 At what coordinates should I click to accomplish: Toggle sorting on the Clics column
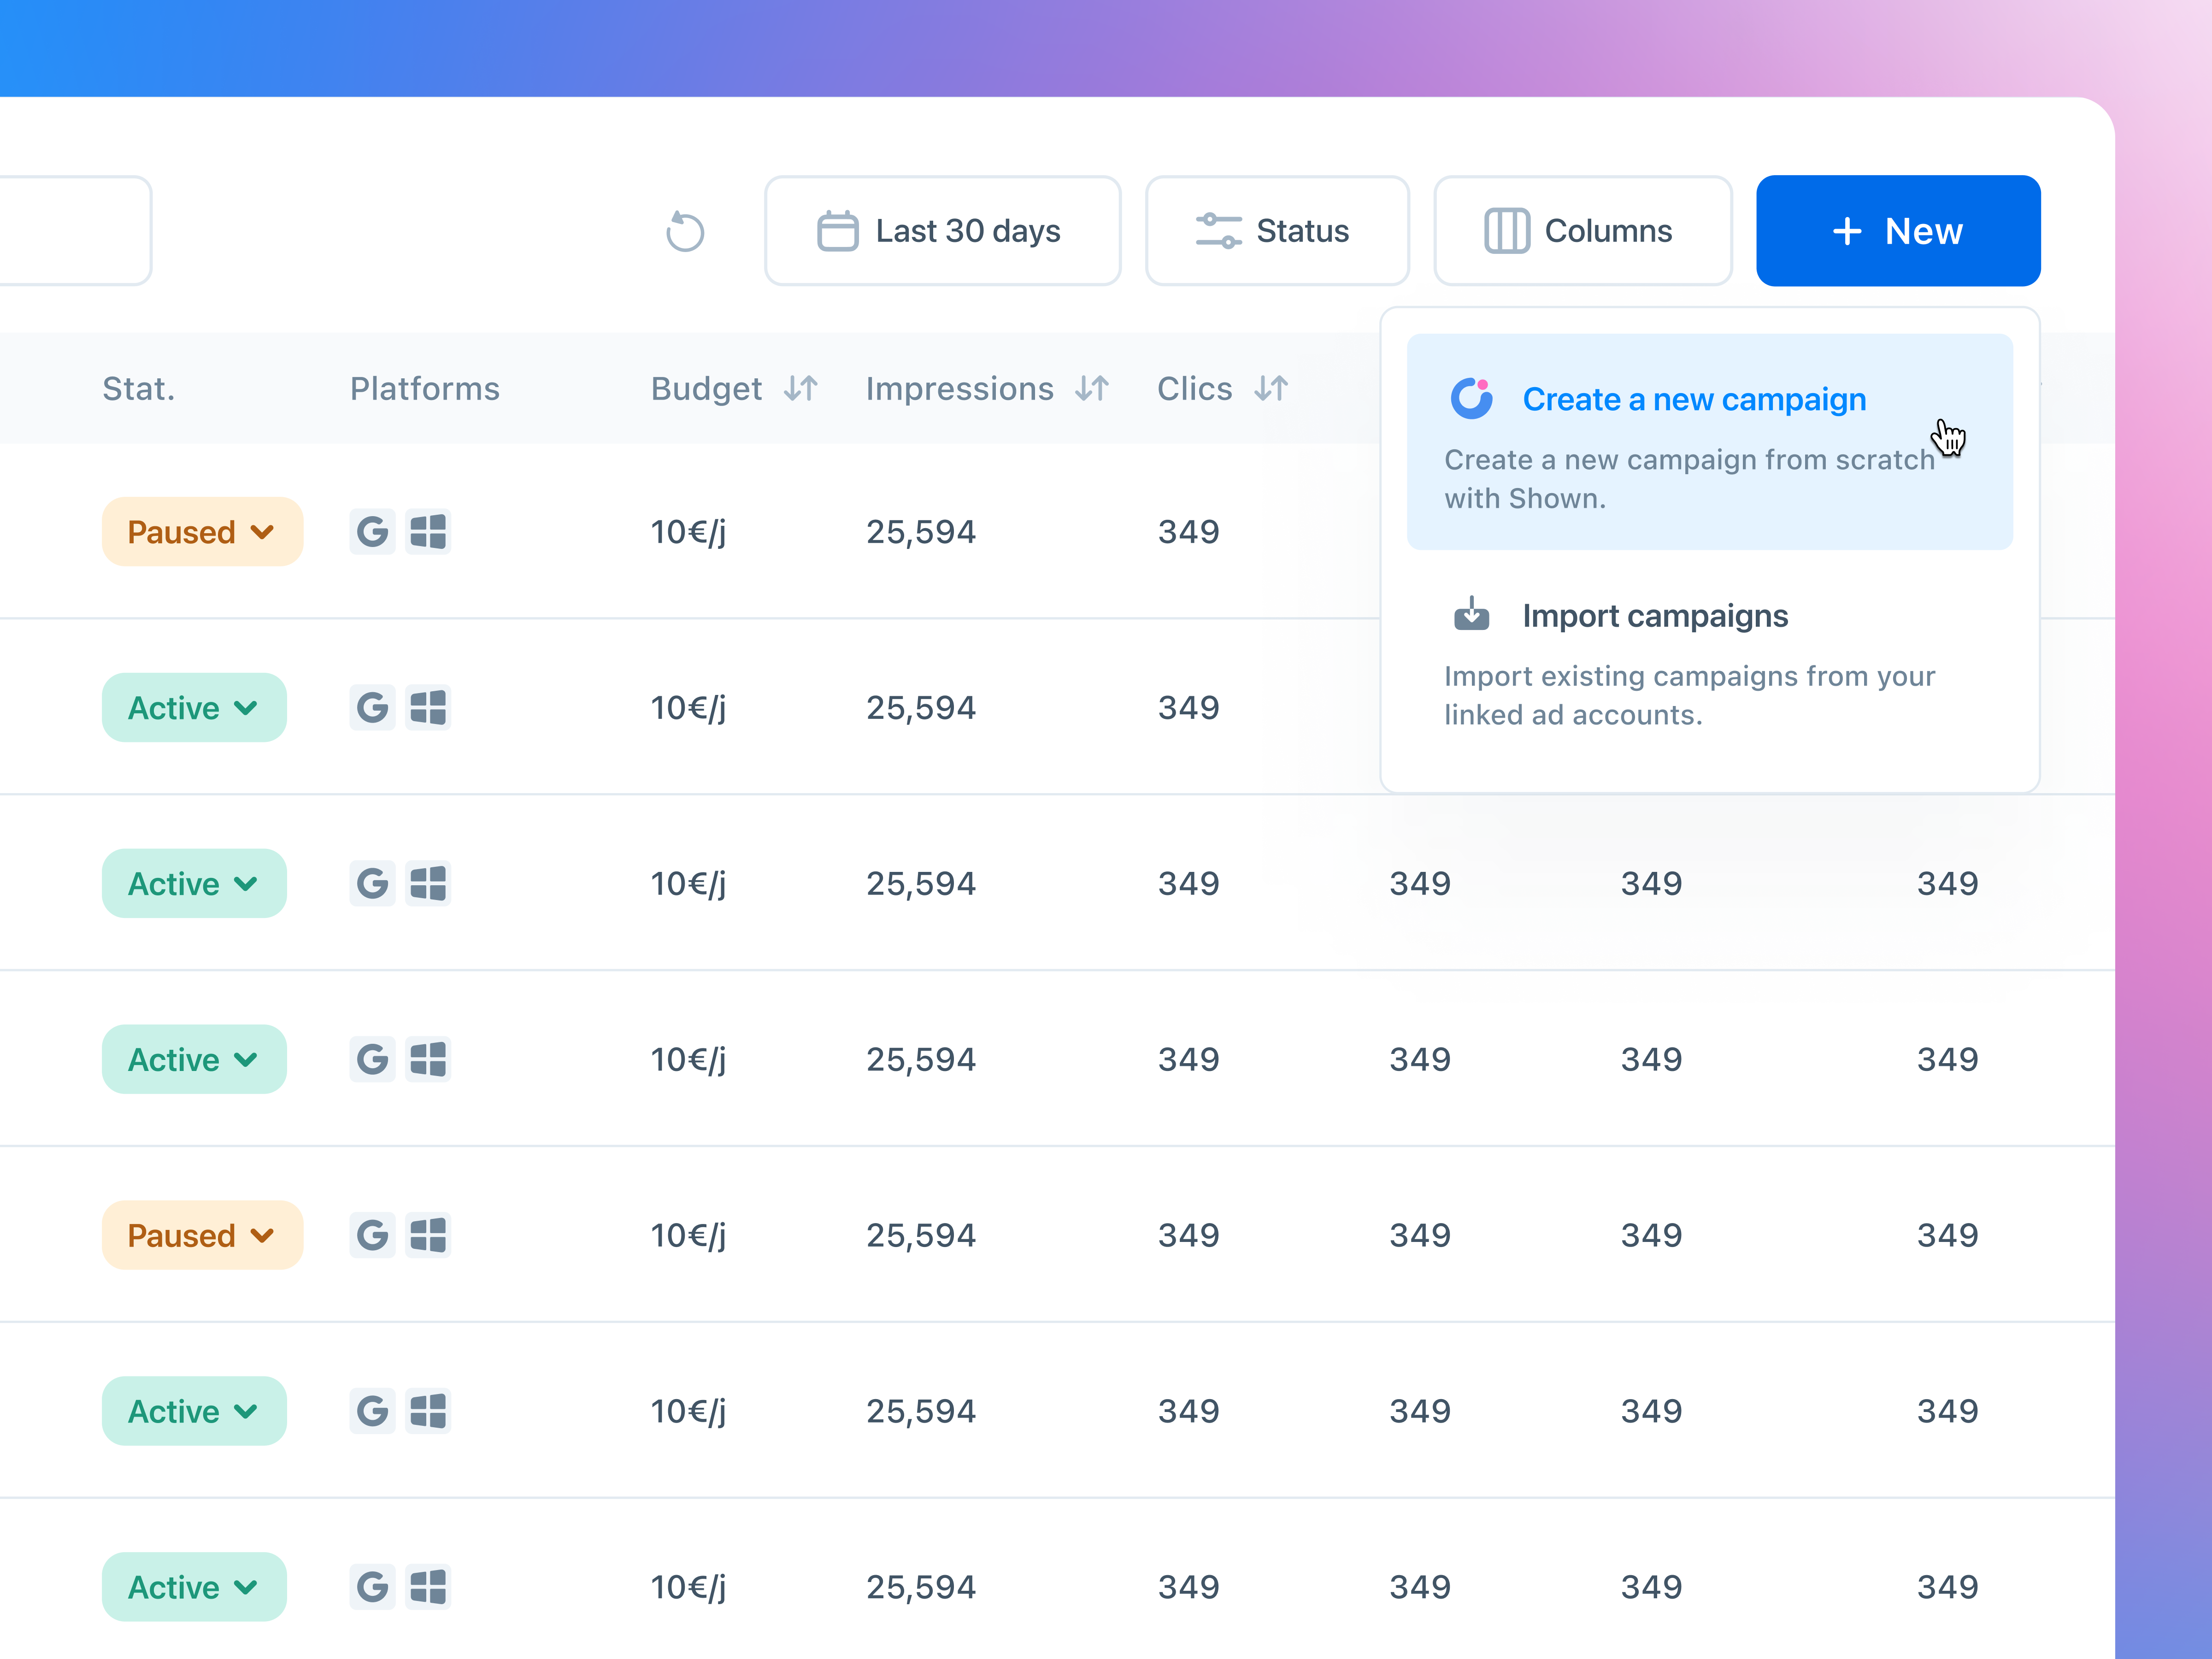click(1271, 388)
